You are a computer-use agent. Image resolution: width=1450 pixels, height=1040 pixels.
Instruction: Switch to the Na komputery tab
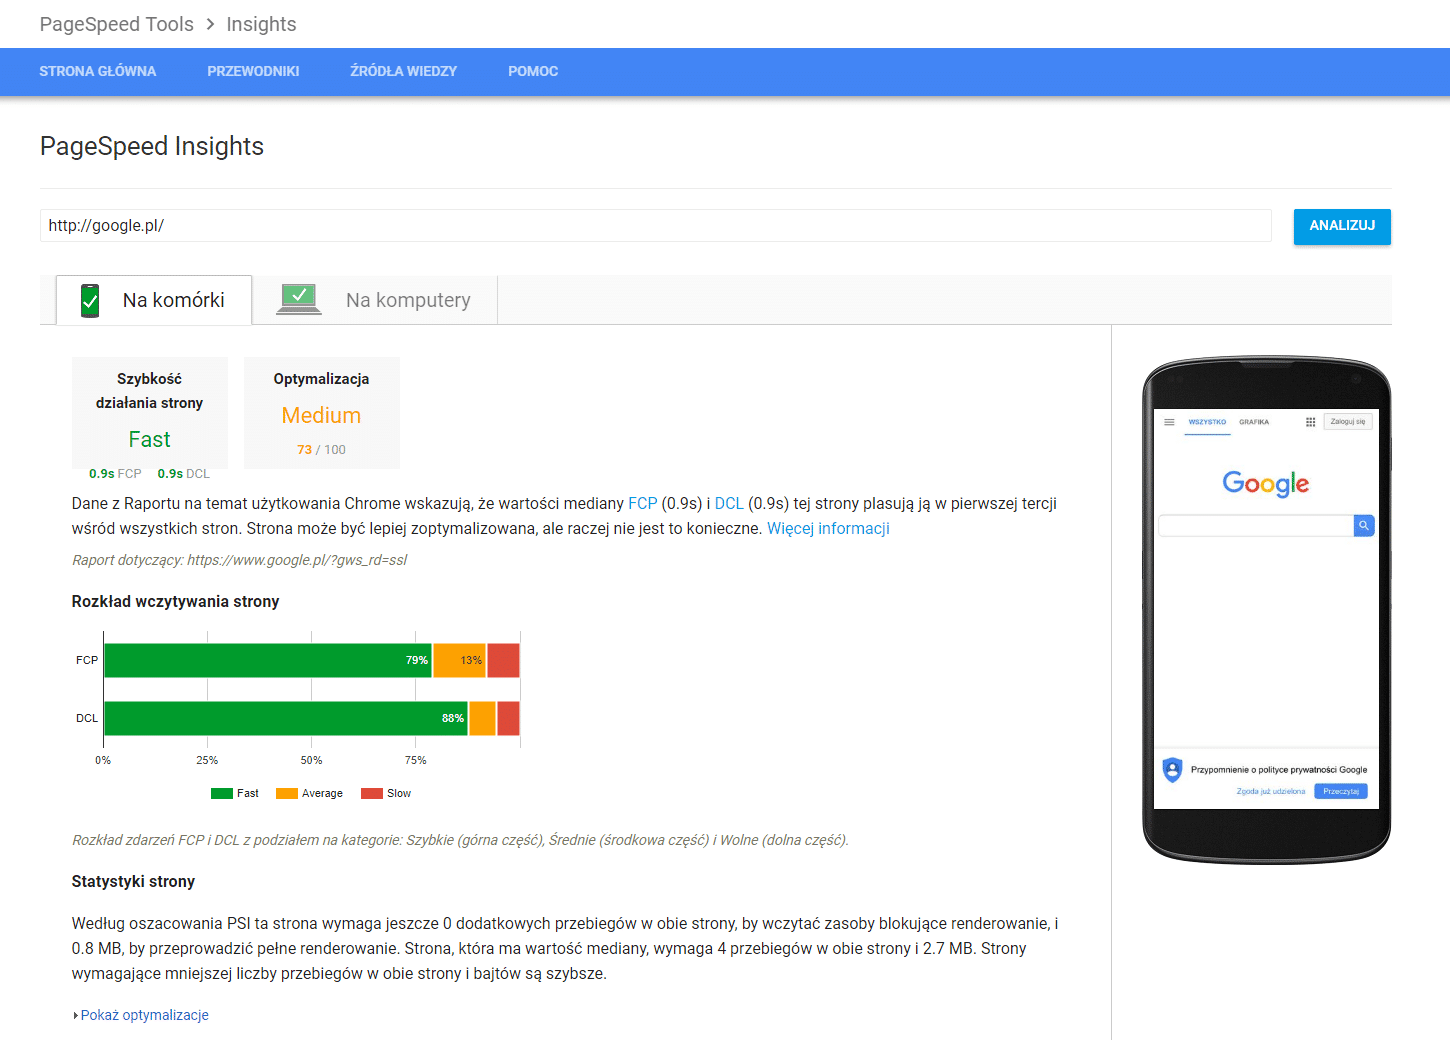(x=375, y=300)
